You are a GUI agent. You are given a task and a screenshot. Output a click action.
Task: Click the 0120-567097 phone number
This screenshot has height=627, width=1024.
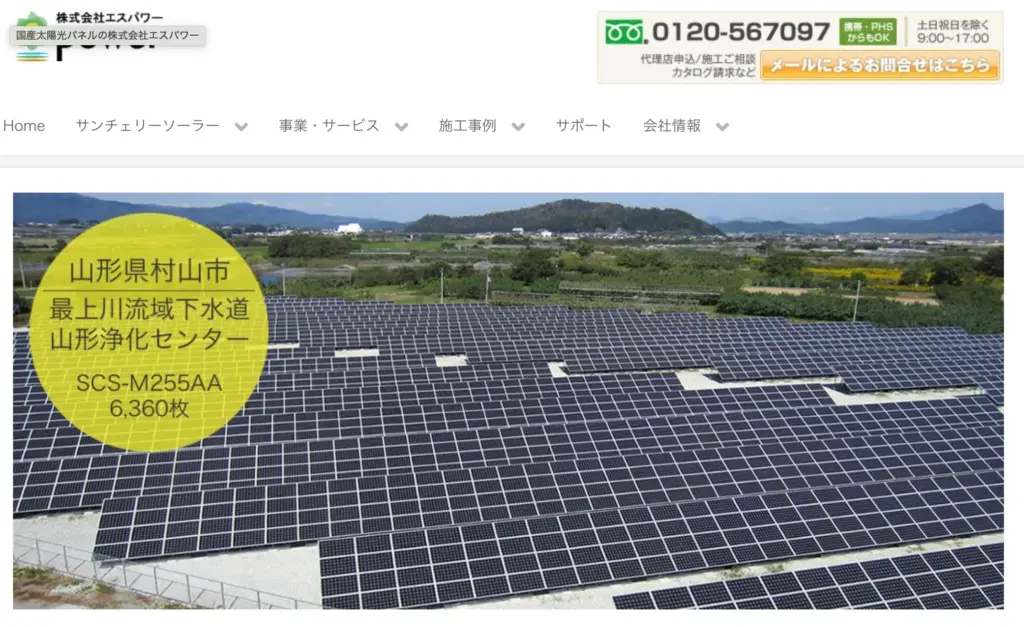point(741,31)
